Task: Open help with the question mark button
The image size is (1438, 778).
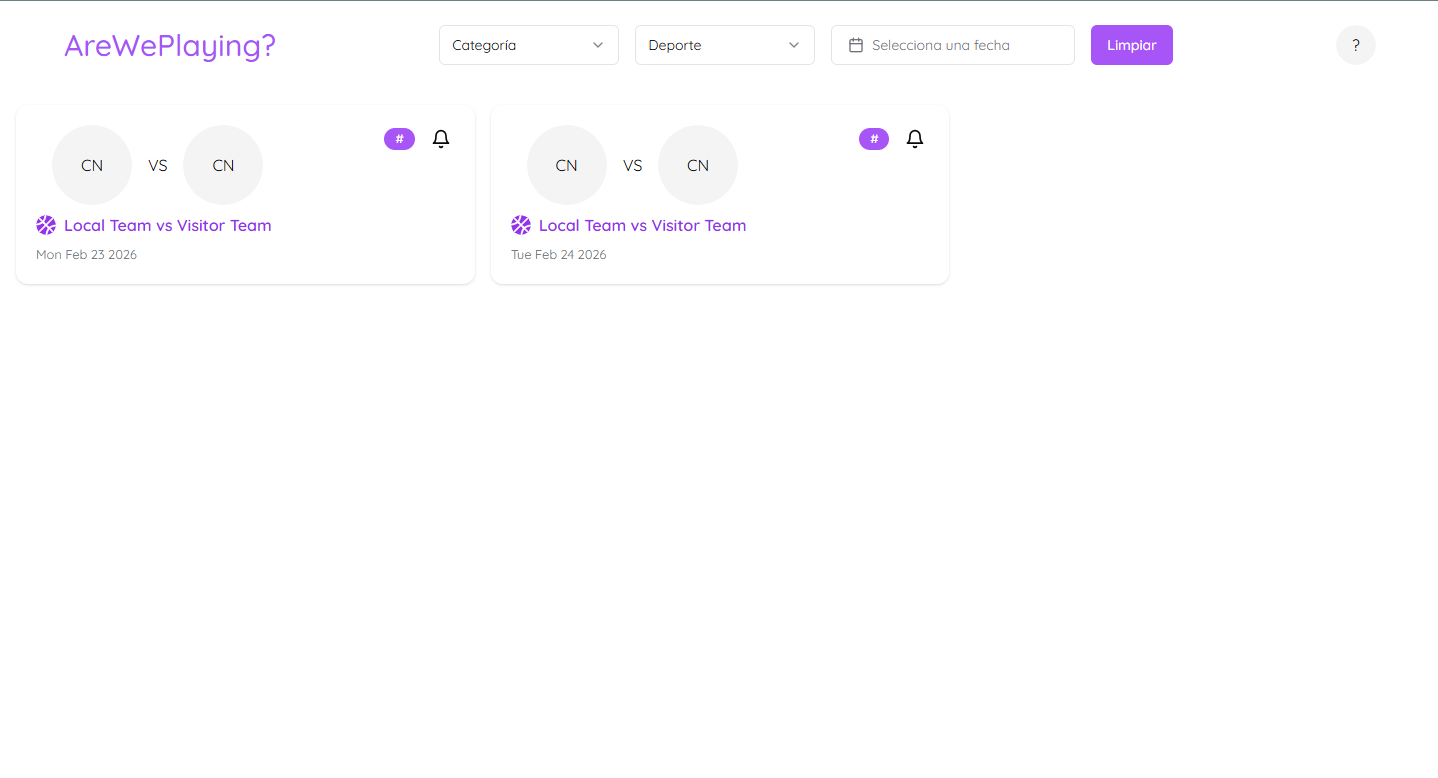Action: click(x=1355, y=45)
